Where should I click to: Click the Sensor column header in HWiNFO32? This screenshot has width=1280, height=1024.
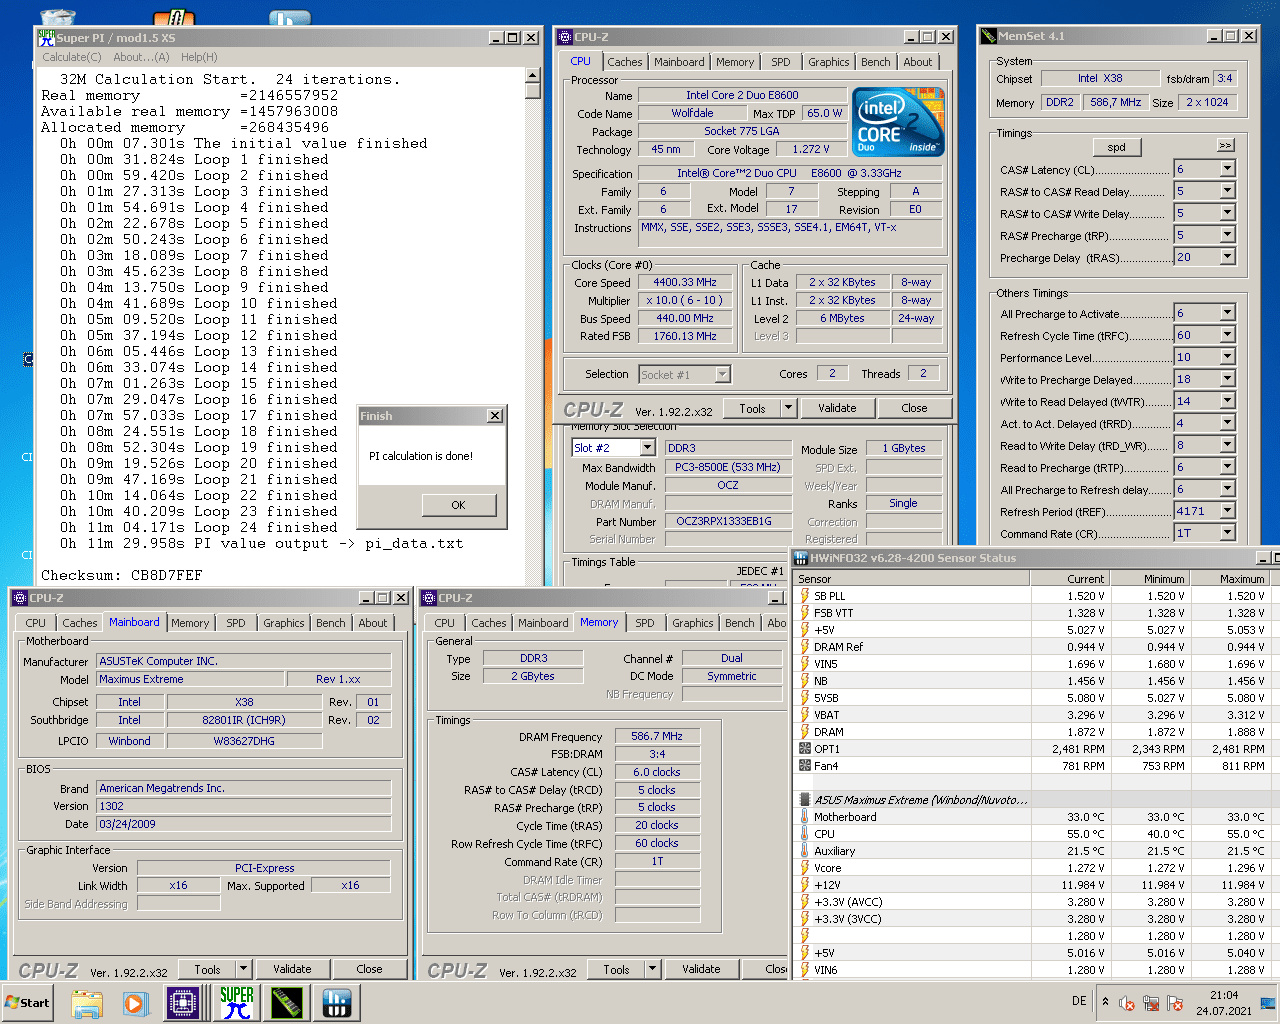click(x=912, y=579)
